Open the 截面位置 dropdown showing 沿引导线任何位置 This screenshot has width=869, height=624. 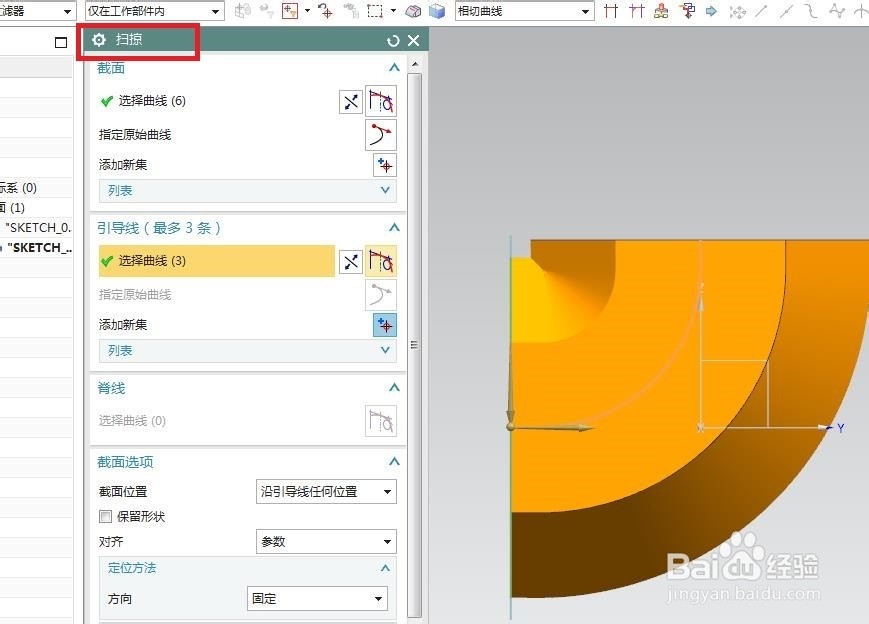[325, 491]
